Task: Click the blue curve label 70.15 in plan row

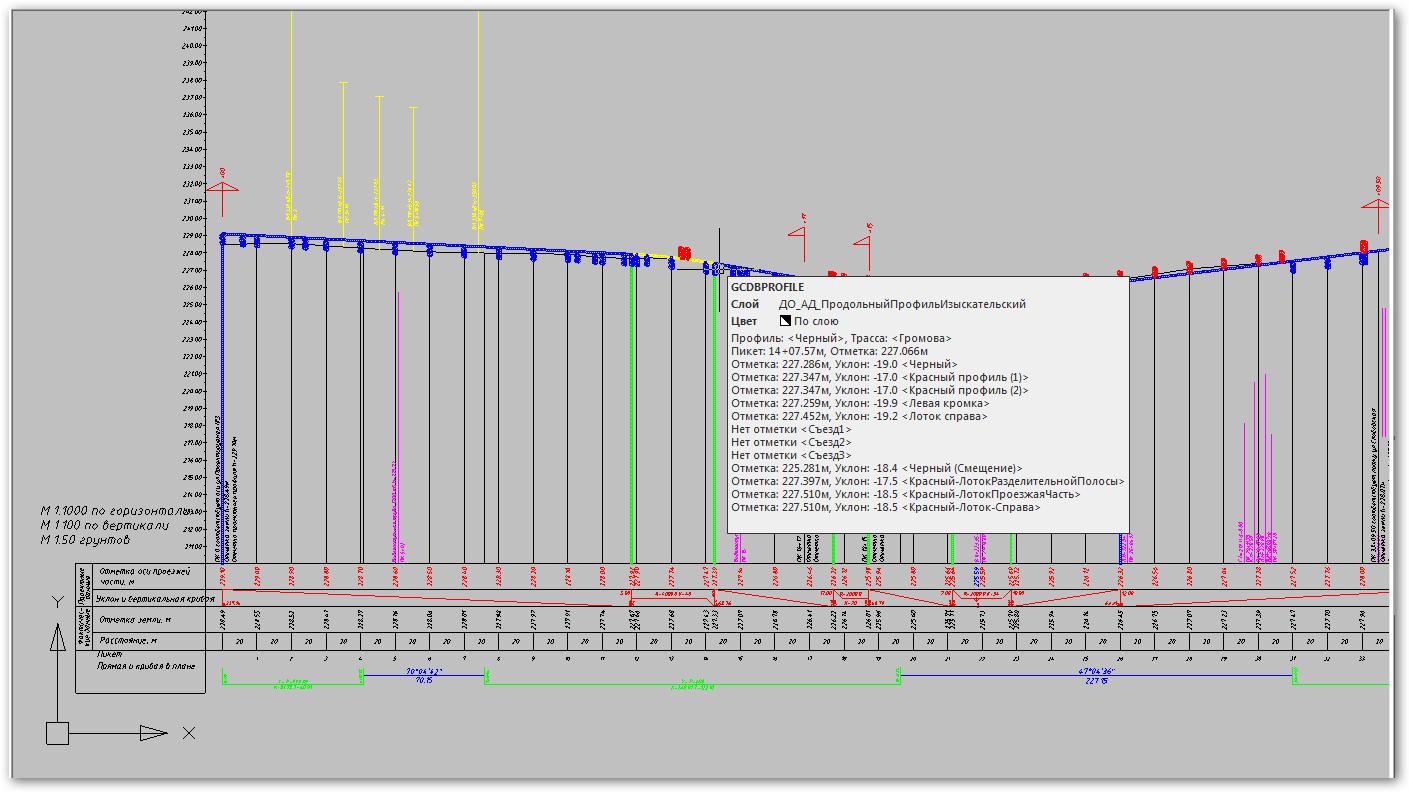Action: [x=423, y=680]
